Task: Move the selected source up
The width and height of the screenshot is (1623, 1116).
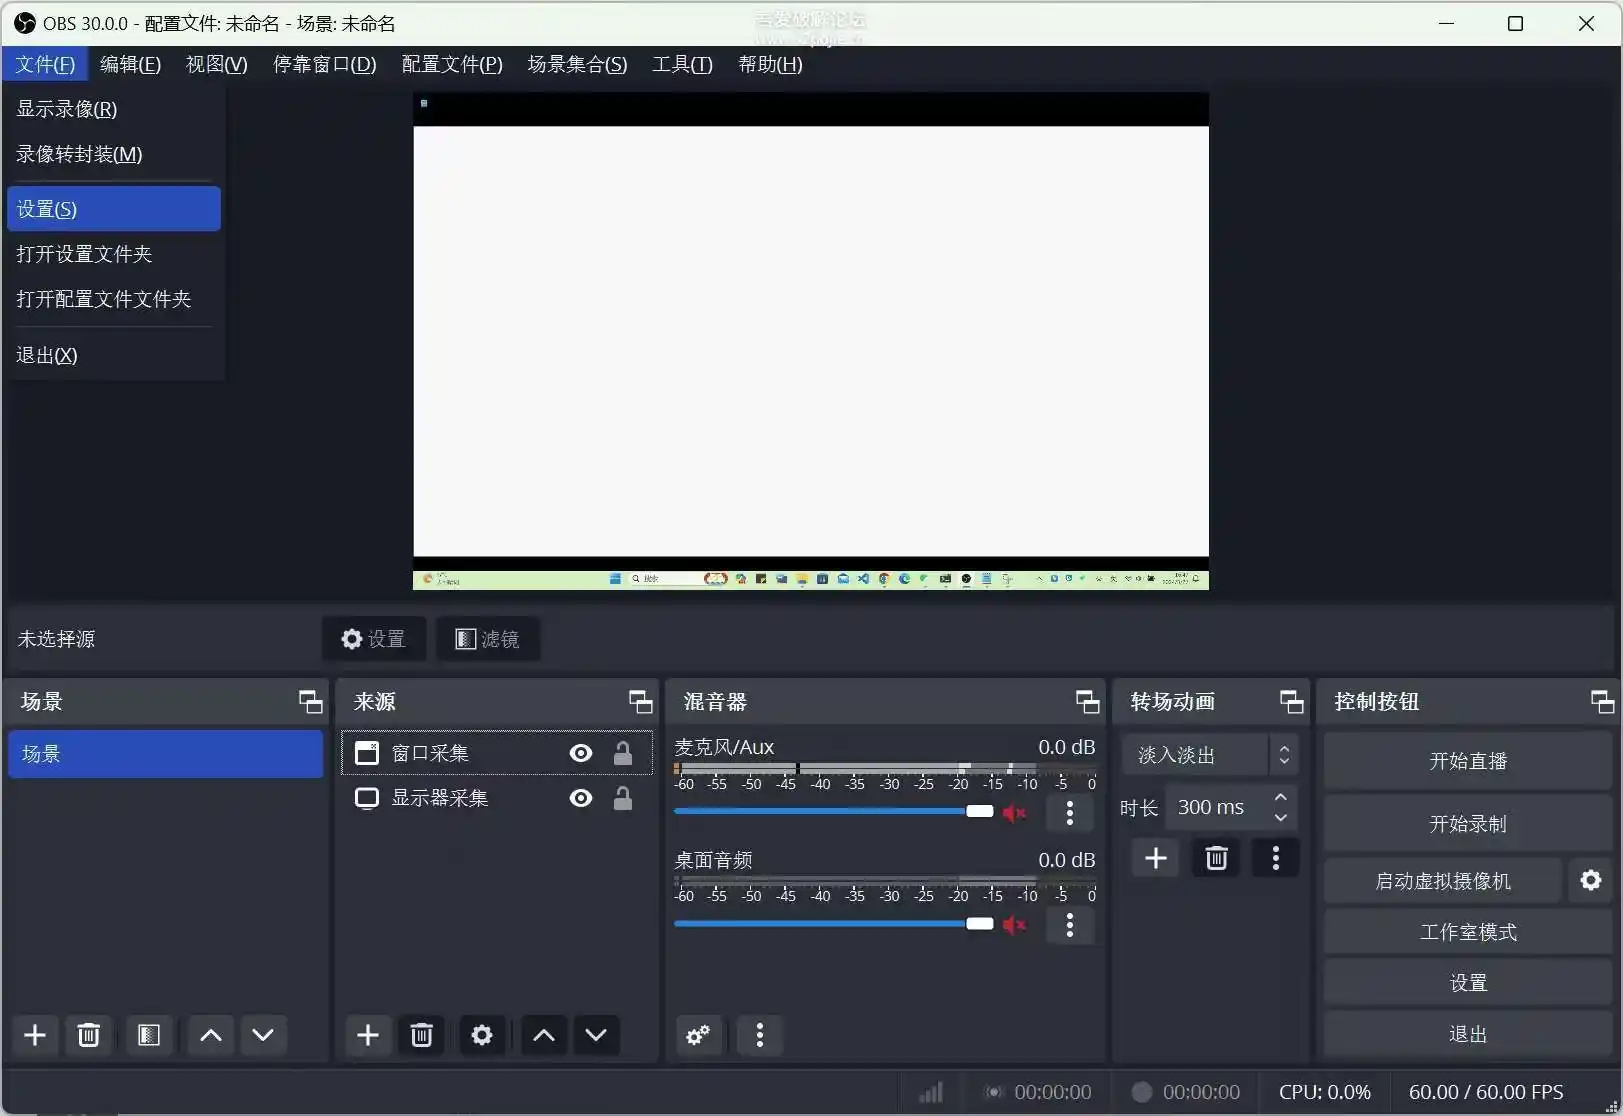Action: tap(542, 1035)
